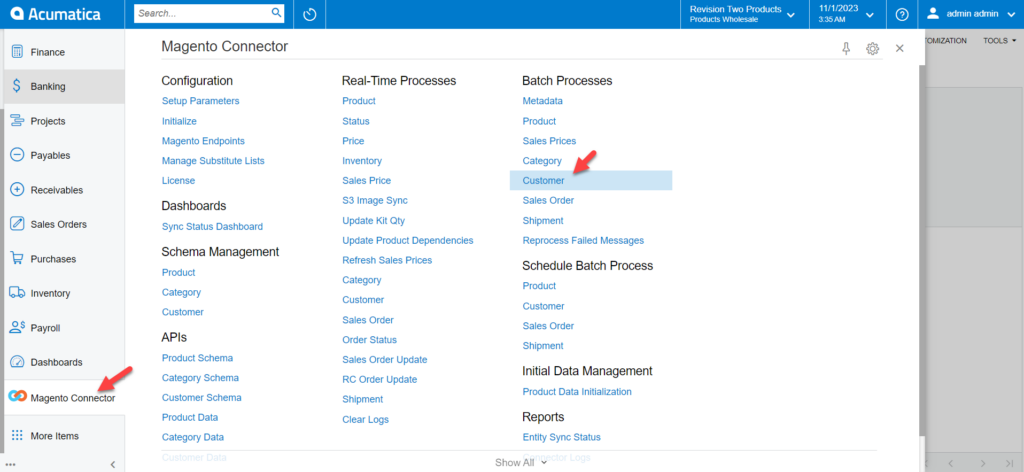Open Customer Schema API link
This screenshot has width=1024, height=472.
(x=201, y=398)
